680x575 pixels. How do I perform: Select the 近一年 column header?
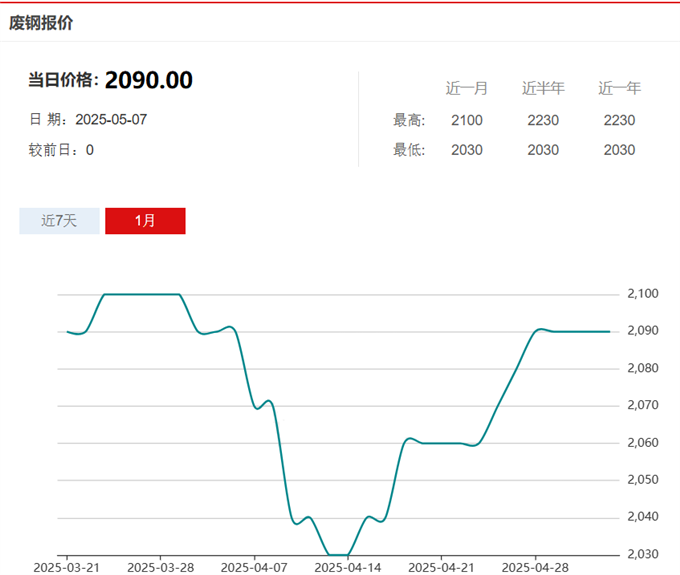point(619,88)
